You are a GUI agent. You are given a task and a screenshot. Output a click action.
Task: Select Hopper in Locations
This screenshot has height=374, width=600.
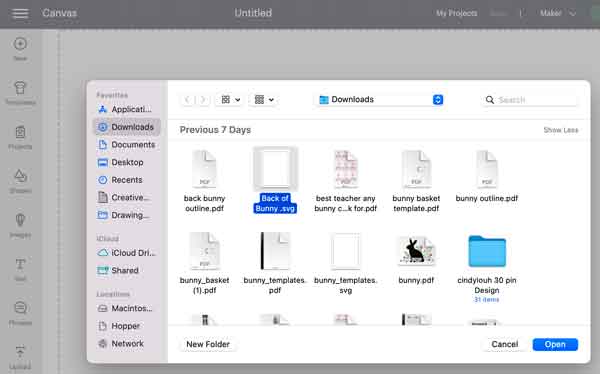coord(127,326)
